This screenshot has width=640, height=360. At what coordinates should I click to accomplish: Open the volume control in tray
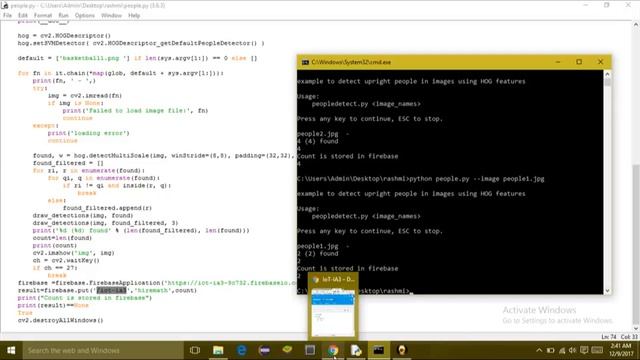pos(573,350)
